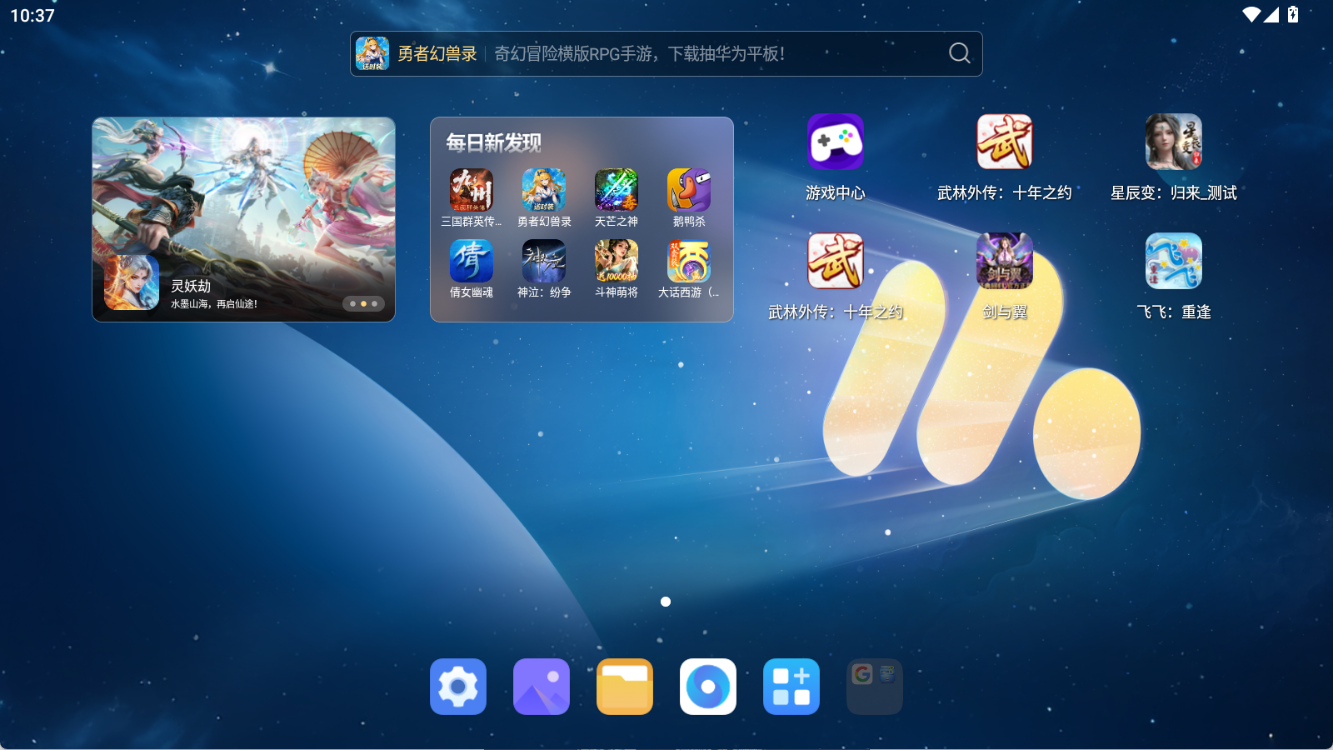The height and width of the screenshot is (750, 1333).
Task: Tap the search magnifier icon
Action: 959,54
